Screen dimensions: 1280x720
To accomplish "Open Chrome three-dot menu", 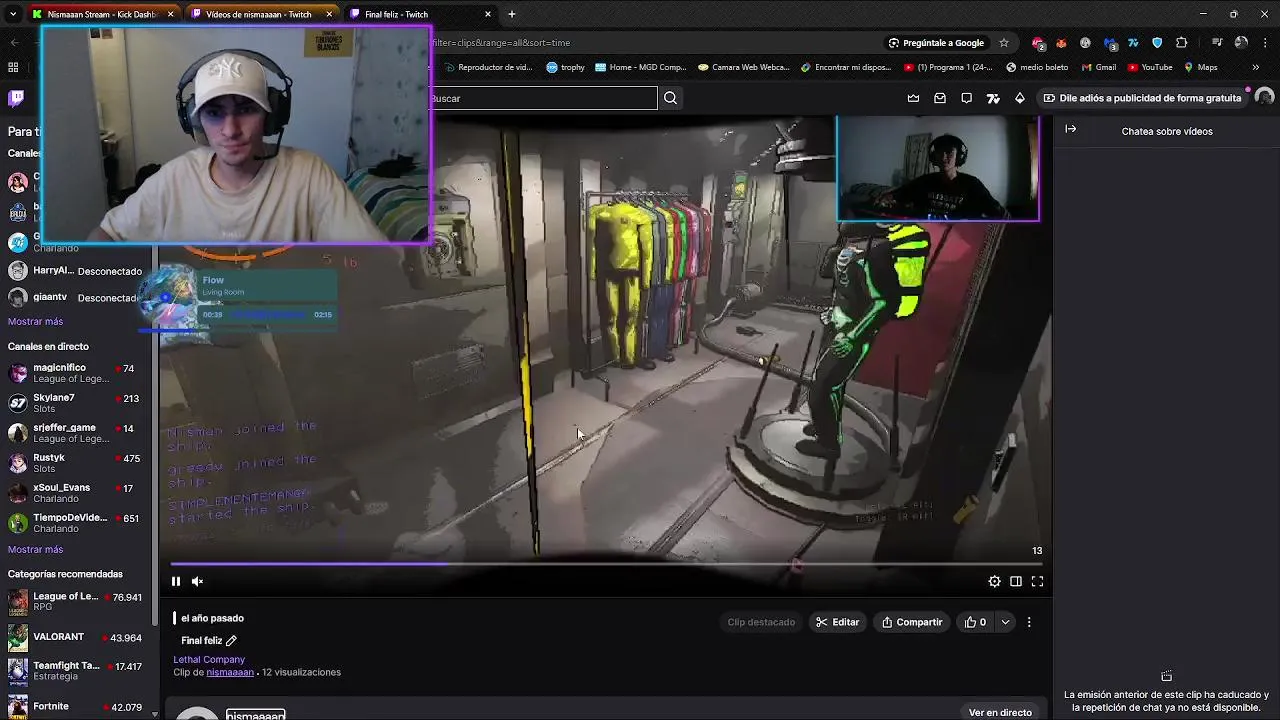I will point(1265,43).
